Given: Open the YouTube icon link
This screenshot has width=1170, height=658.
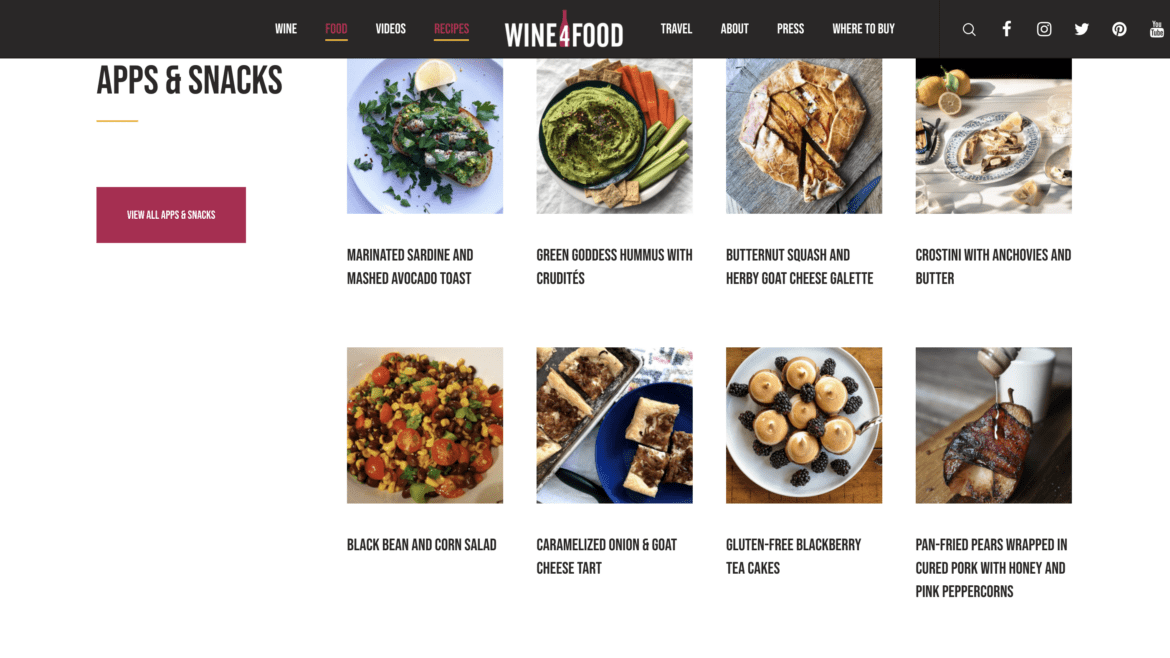Looking at the screenshot, I should 1157,29.
